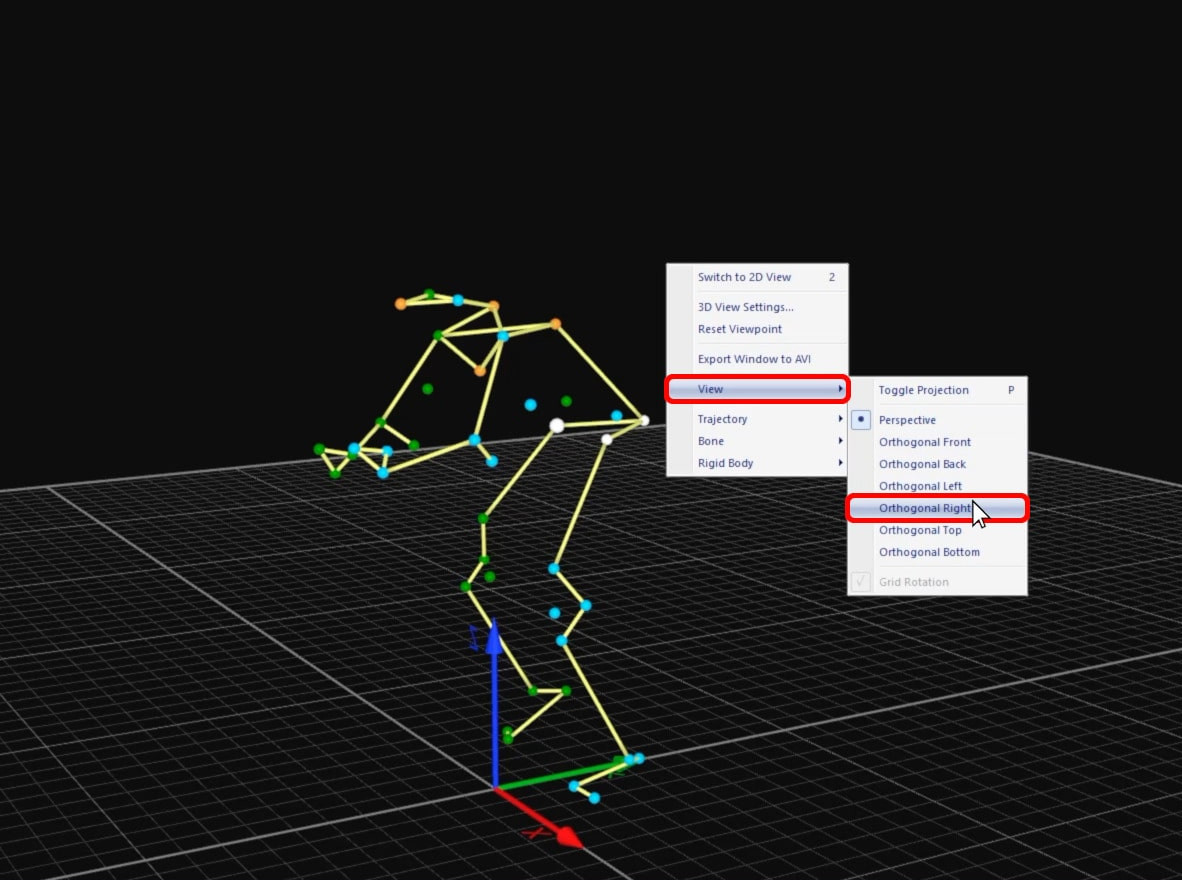The image size is (1182, 880).
Task: Choose Orthogonal Bottom view
Action: click(x=937, y=552)
